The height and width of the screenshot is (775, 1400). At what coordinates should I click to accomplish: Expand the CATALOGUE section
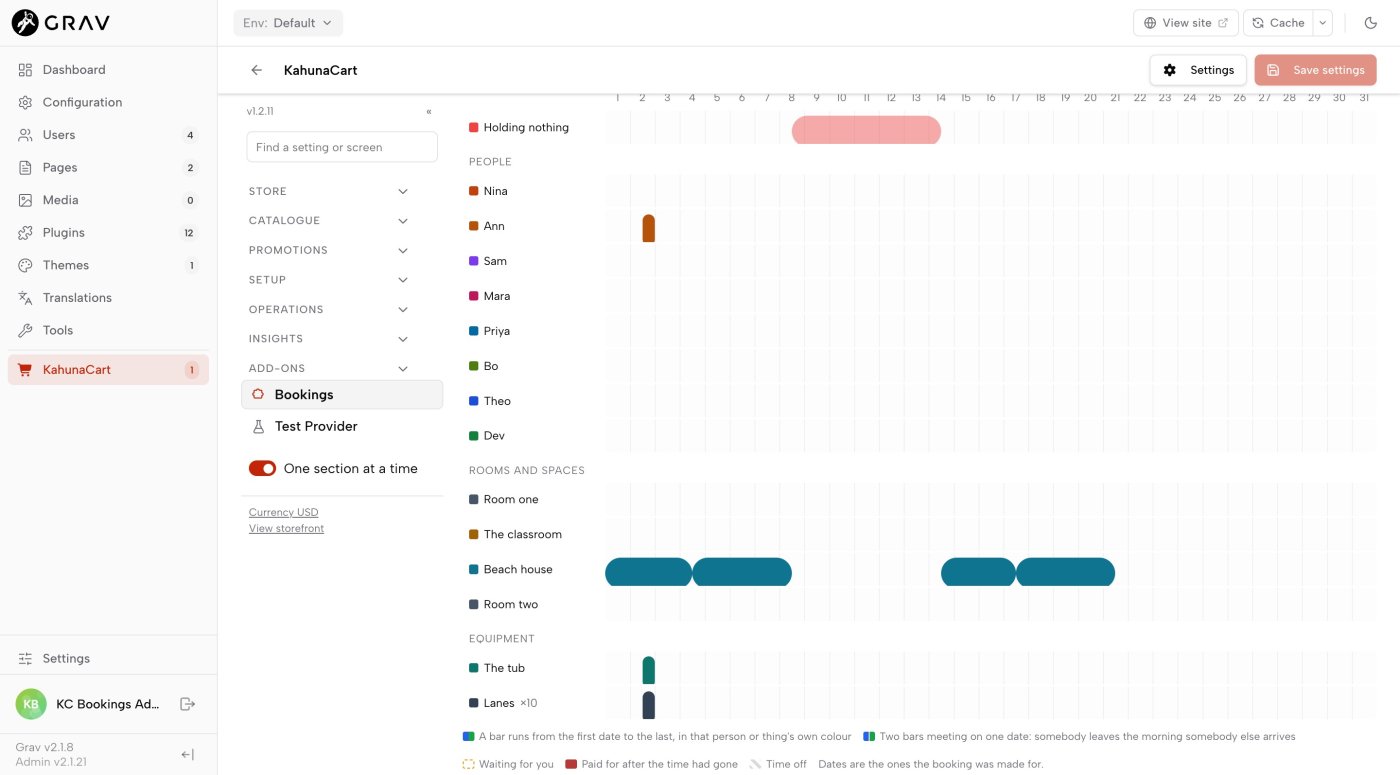[x=329, y=221]
